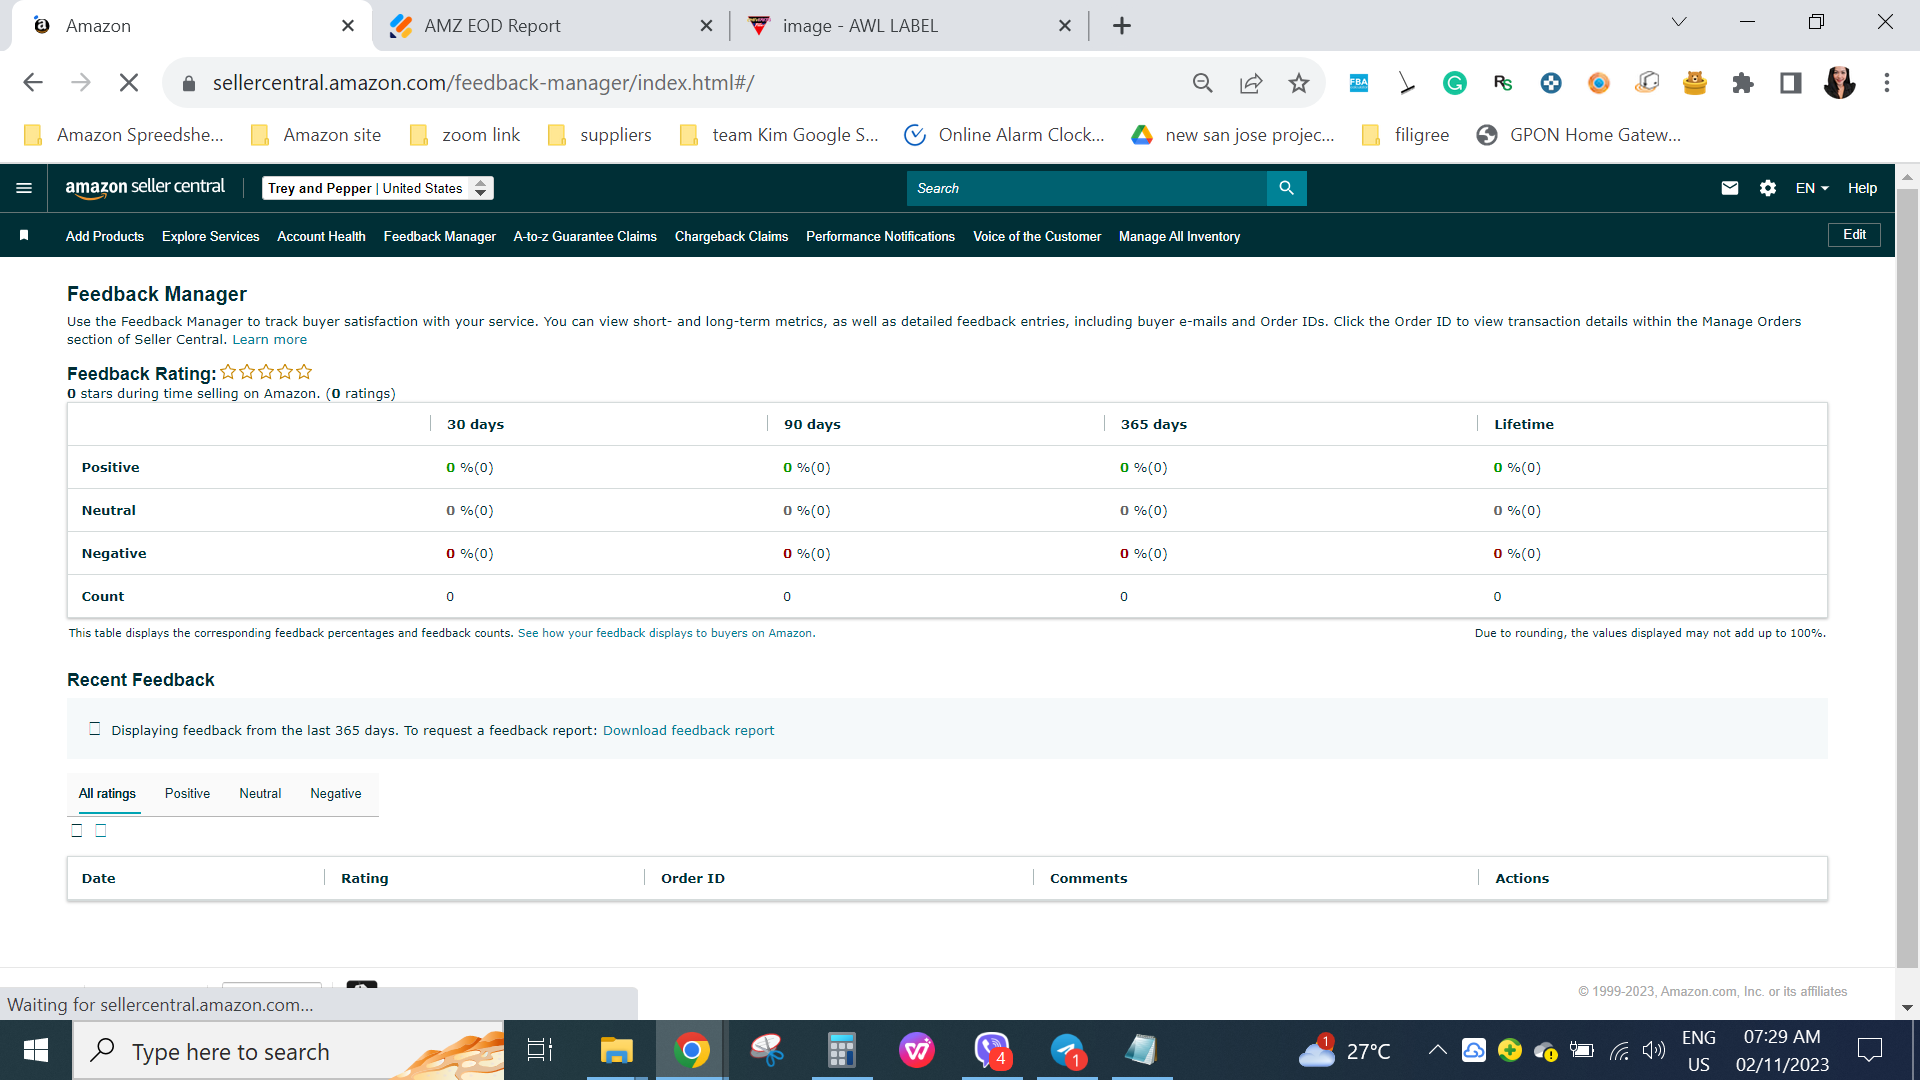Image resolution: width=1920 pixels, height=1080 pixels.
Task: Go back to the previous page
Action: [33, 83]
